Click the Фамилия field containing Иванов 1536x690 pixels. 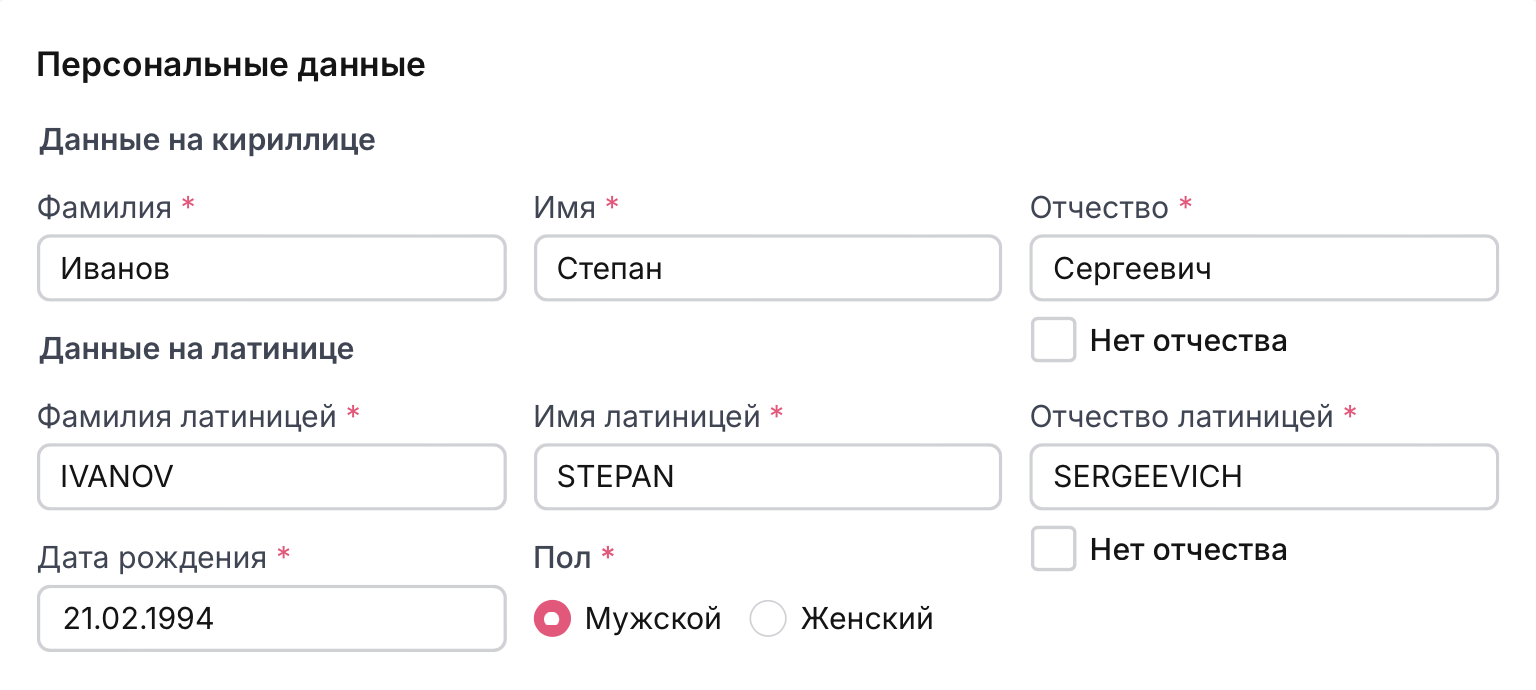pyautogui.click(x=271, y=268)
